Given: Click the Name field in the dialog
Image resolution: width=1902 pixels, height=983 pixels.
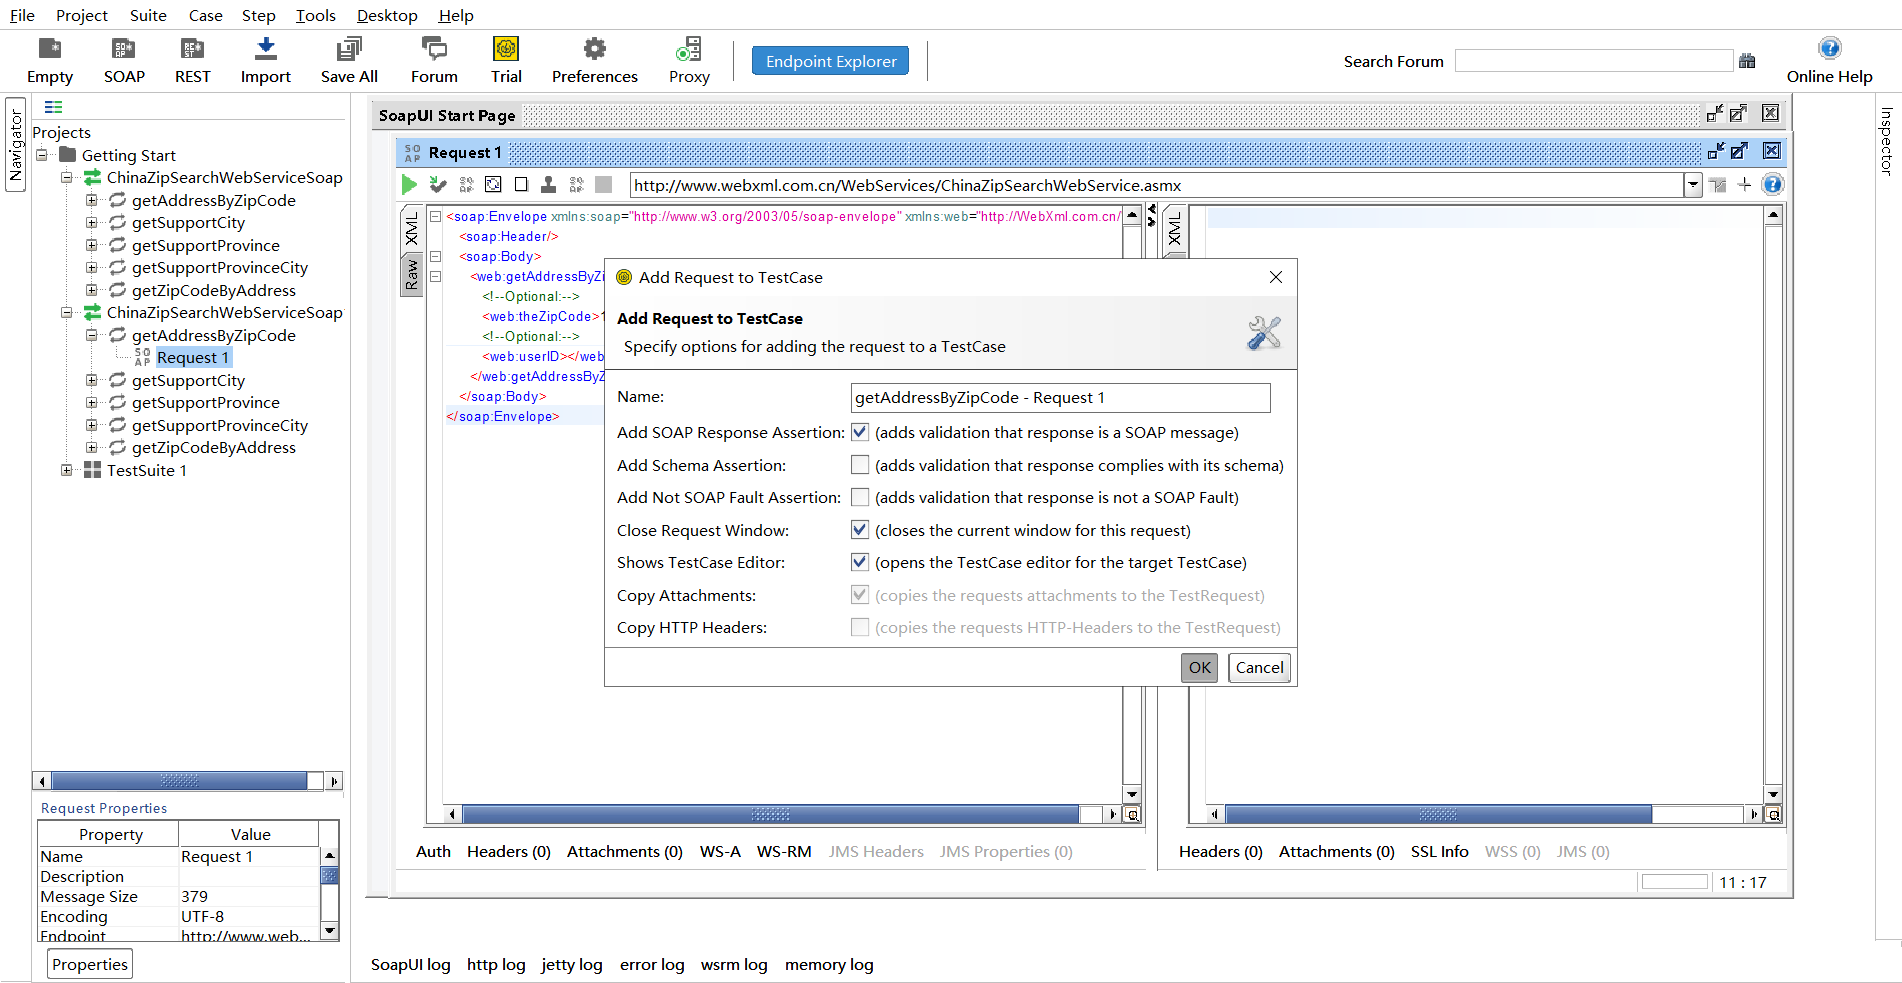Looking at the screenshot, I should [x=1060, y=398].
